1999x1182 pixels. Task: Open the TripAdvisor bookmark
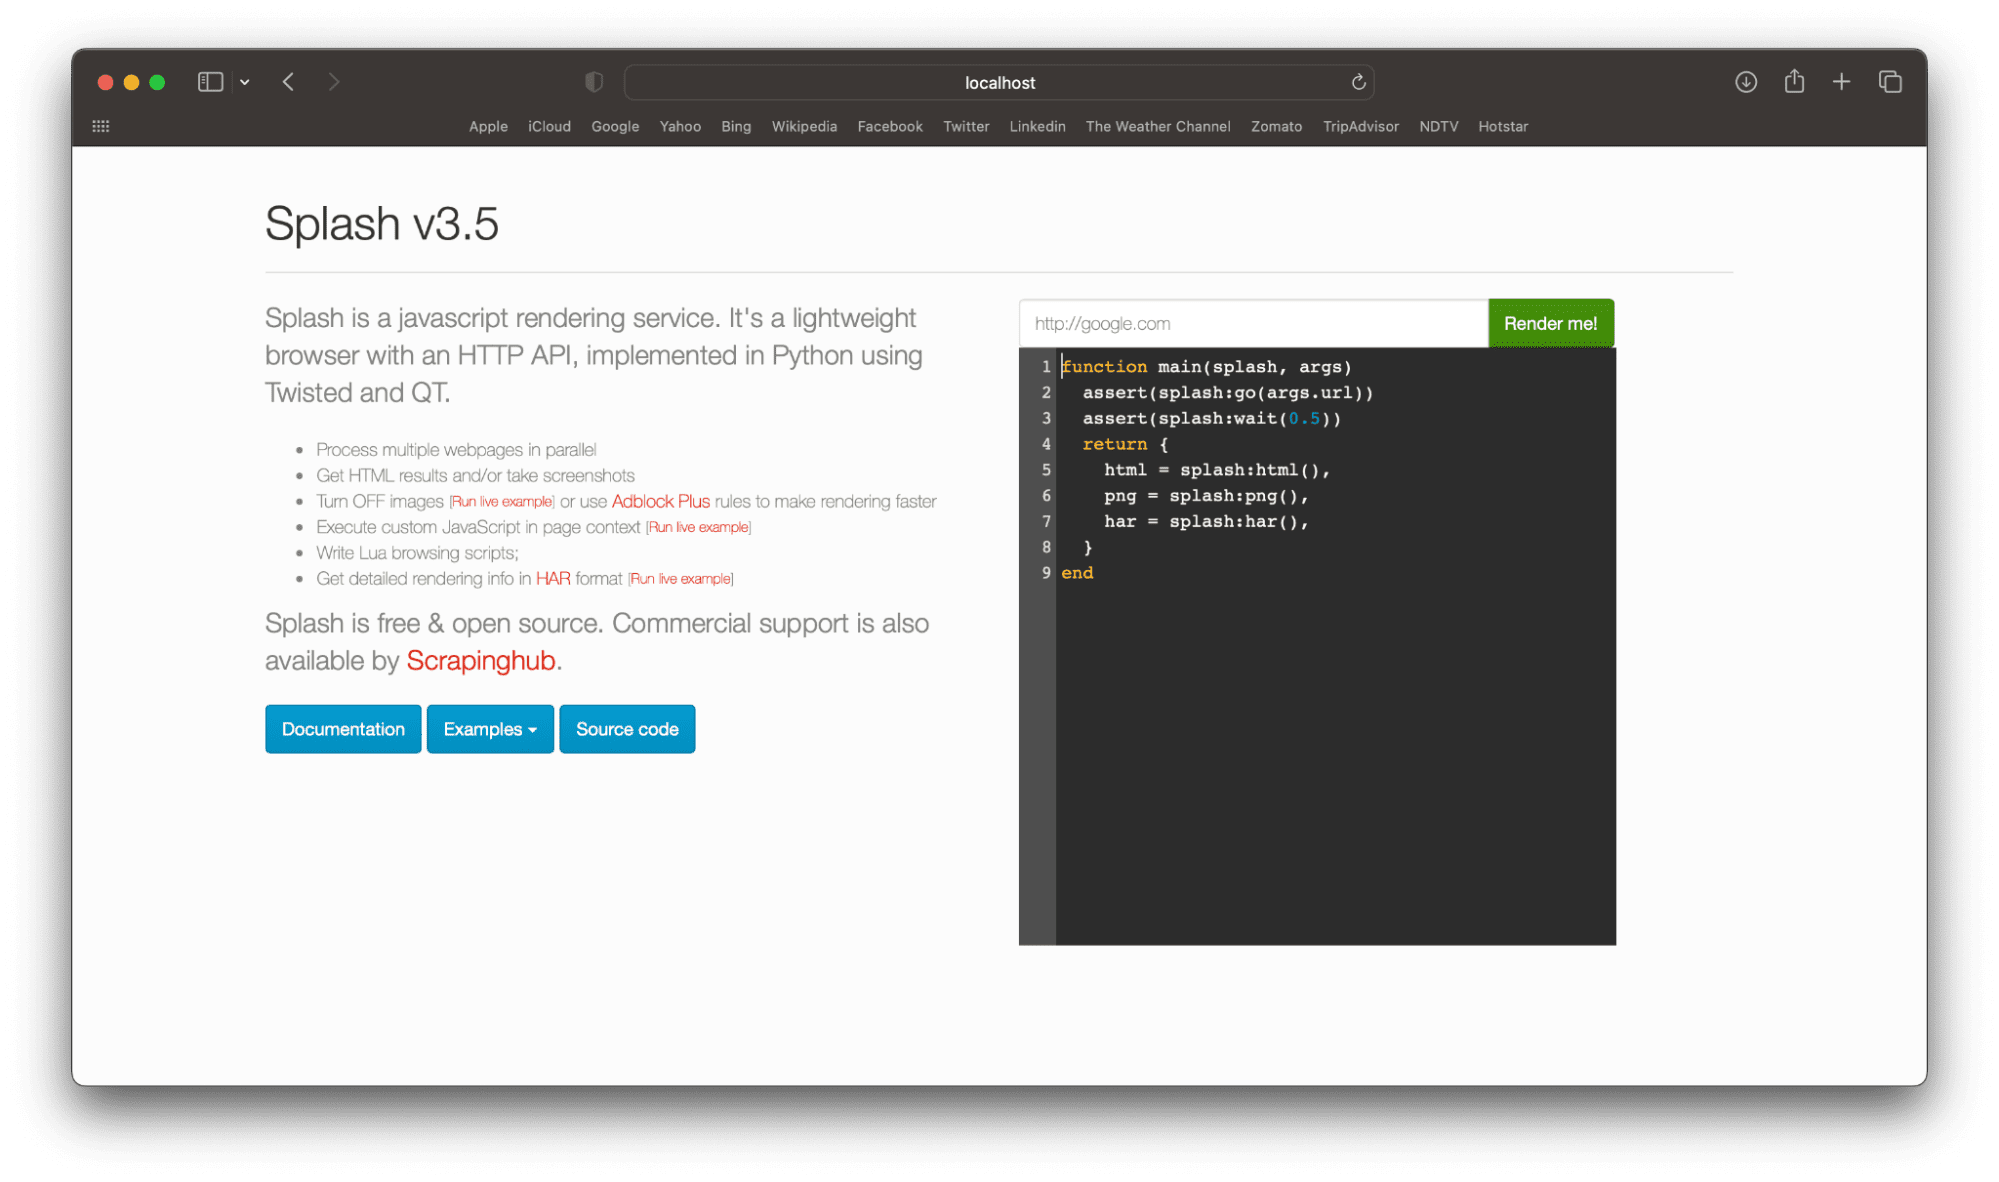(1360, 126)
